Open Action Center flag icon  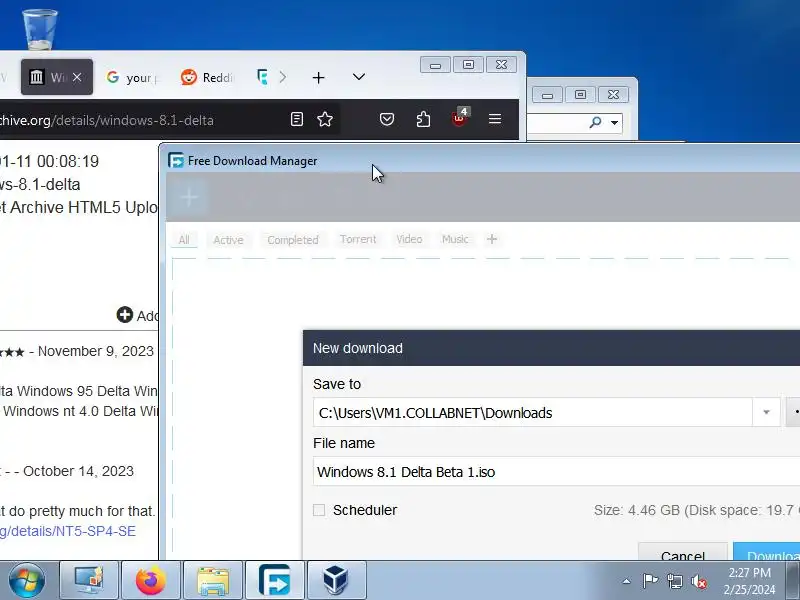click(x=650, y=581)
